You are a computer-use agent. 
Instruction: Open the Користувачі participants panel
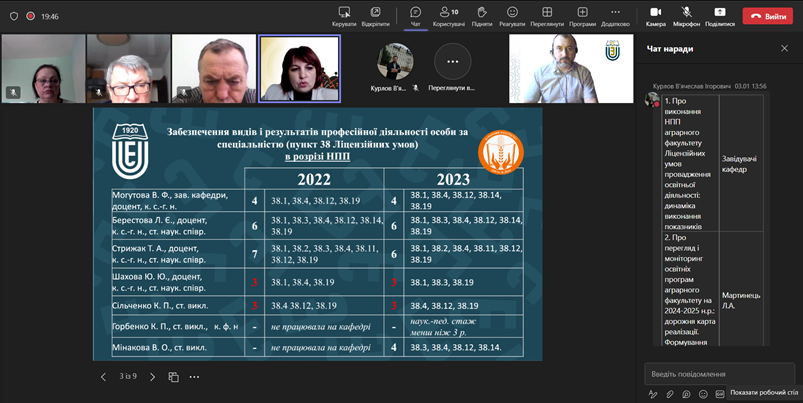(448, 15)
